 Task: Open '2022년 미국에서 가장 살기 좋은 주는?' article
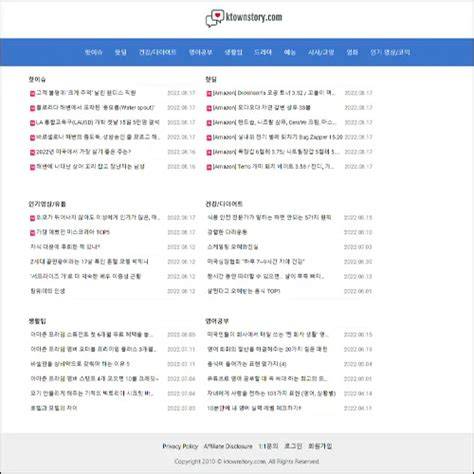coord(83,152)
